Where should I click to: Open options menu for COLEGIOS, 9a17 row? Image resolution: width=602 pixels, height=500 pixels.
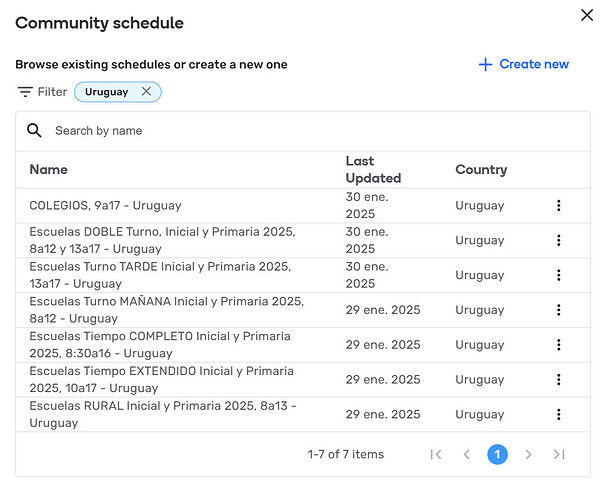click(558, 206)
